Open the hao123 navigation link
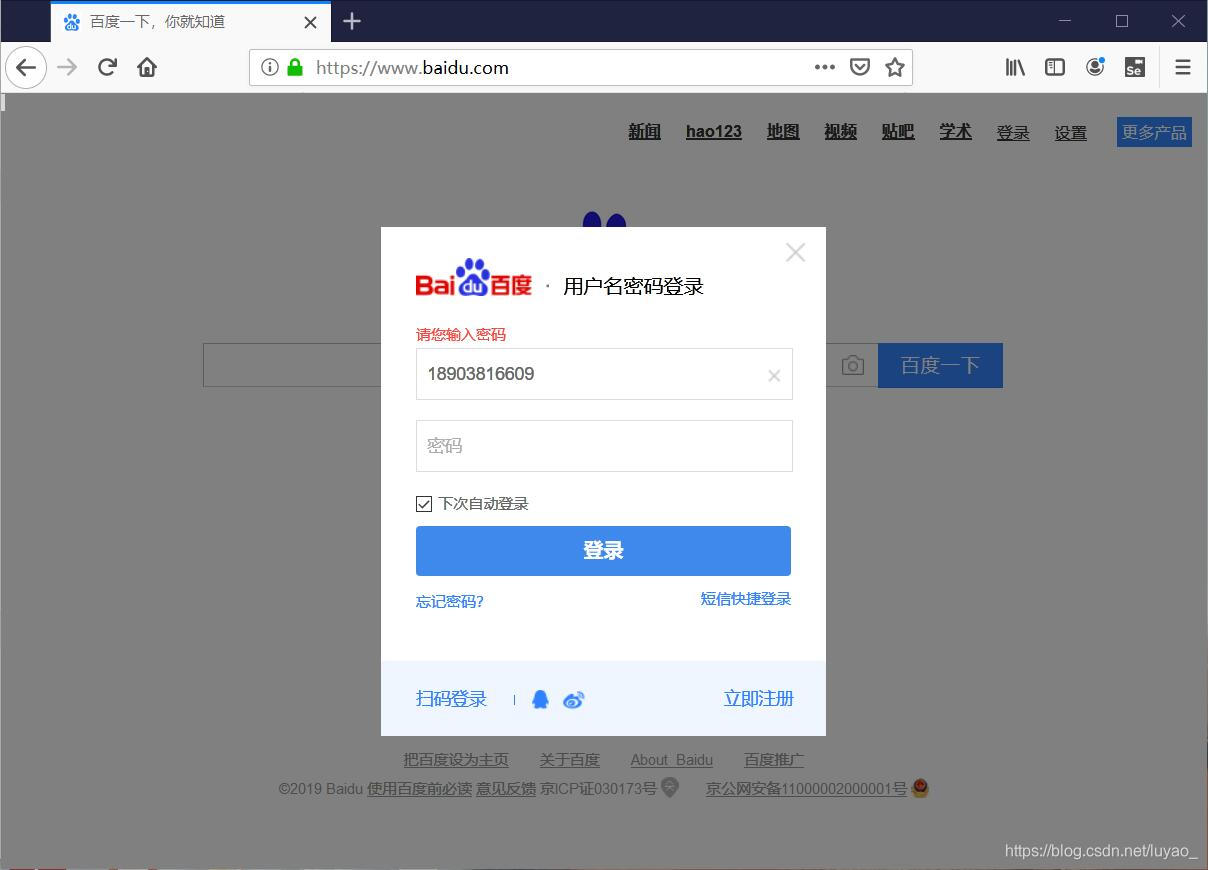1208x870 pixels. (714, 131)
